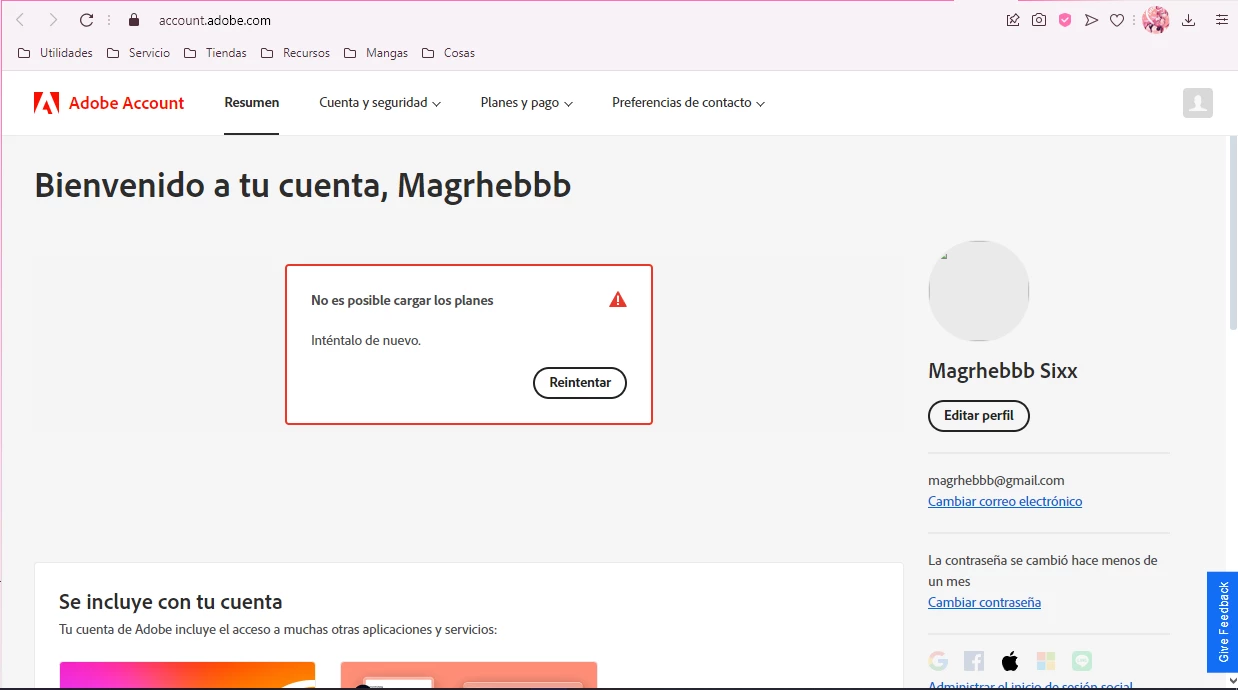This screenshot has width=1238, height=690.
Task: Open the Give Feedback side tab
Action: (x=1222, y=622)
